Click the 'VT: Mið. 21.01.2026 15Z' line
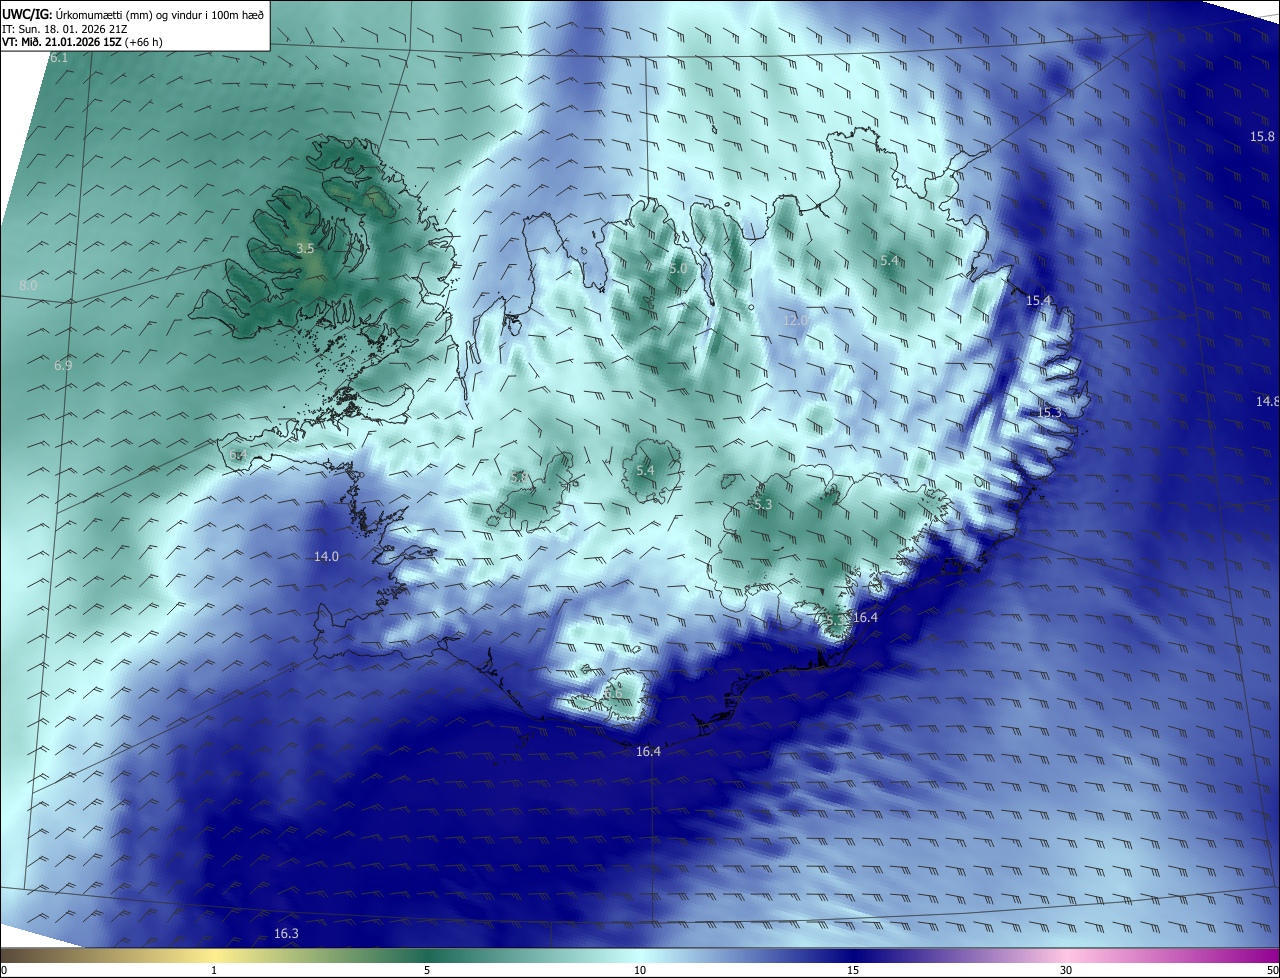Screen dimensions: 1280x978 83,42
